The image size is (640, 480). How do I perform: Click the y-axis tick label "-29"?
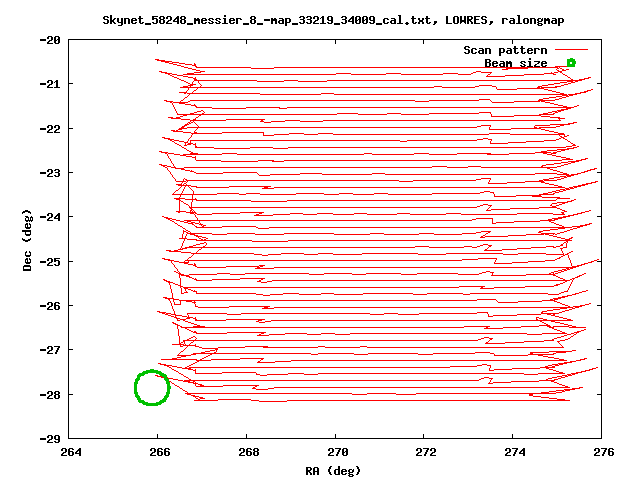click(50, 439)
